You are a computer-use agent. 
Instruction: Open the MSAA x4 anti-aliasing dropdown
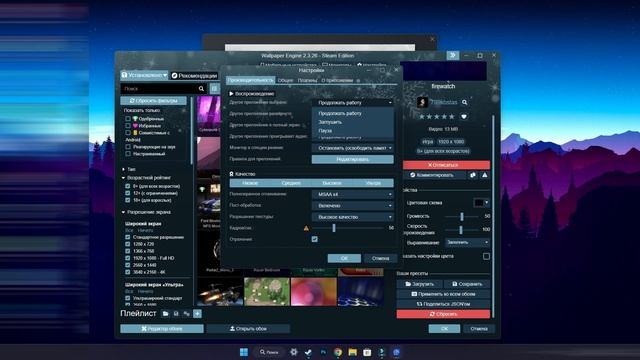point(353,194)
